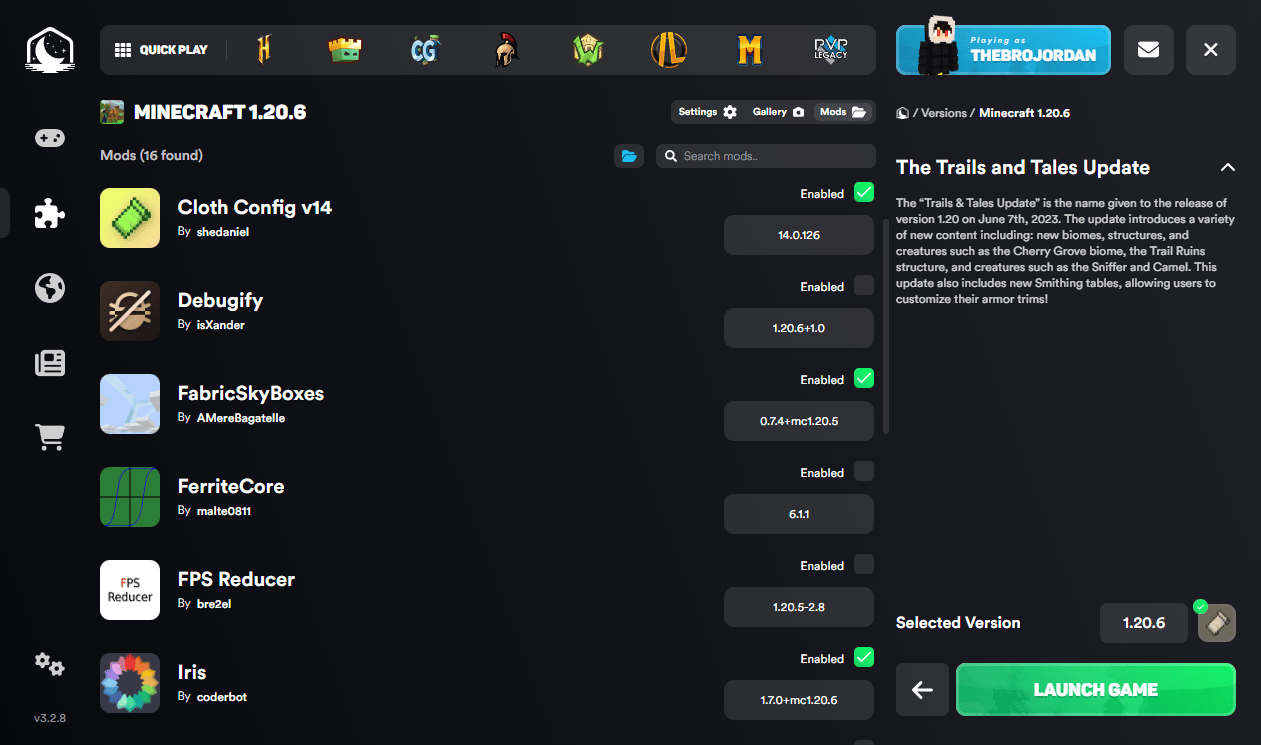The width and height of the screenshot is (1261, 745).
Task: Click the Search mods input field
Action: pos(766,156)
